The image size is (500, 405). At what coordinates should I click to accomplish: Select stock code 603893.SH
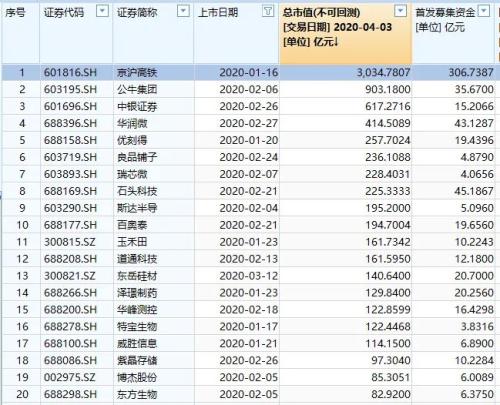click(x=70, y=174)
